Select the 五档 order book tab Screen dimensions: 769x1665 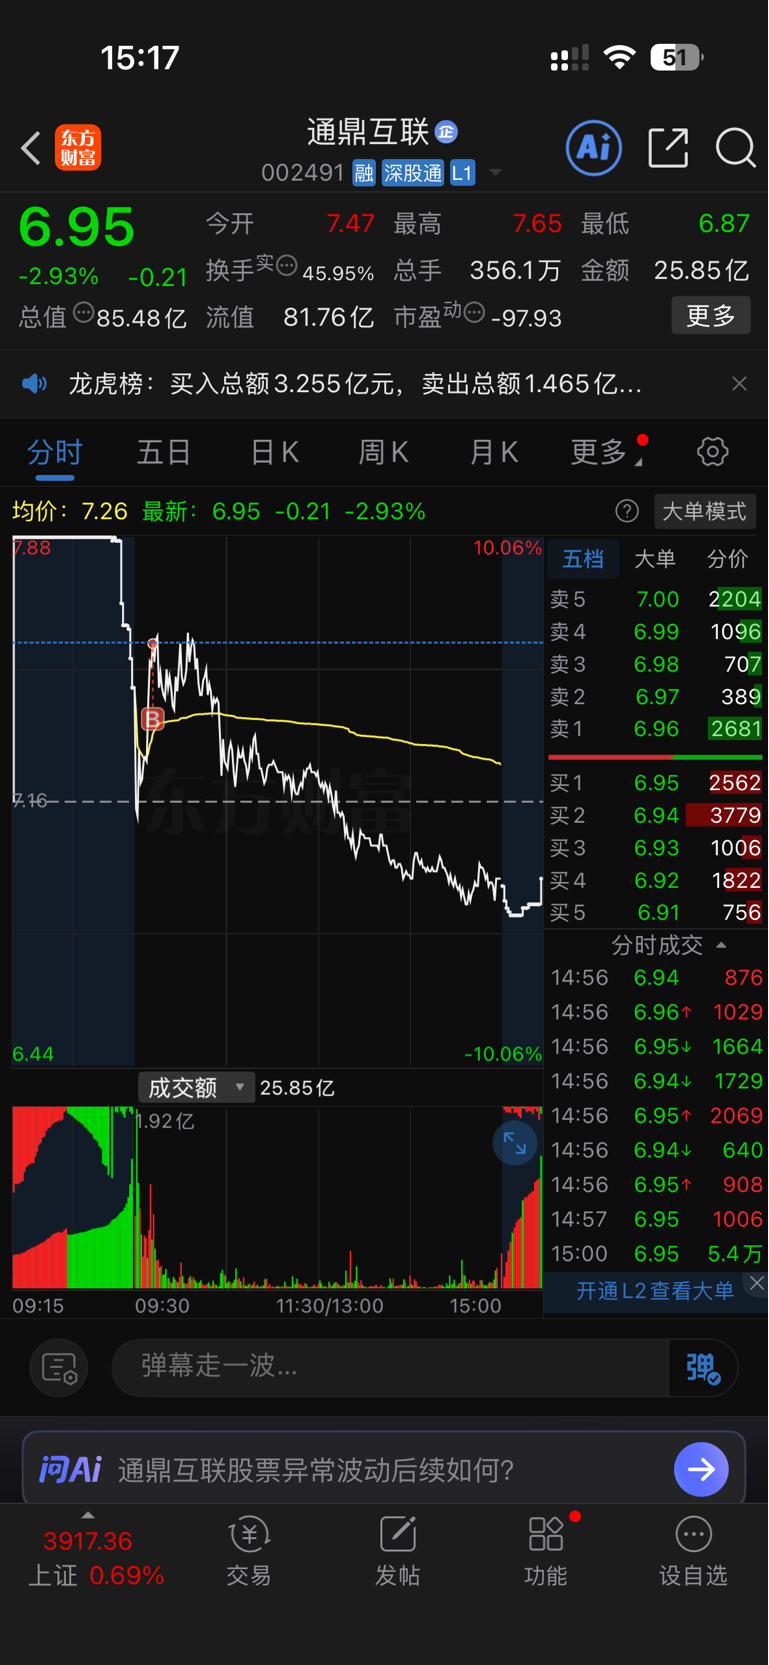pyautogui.click(x=583, y=559)
